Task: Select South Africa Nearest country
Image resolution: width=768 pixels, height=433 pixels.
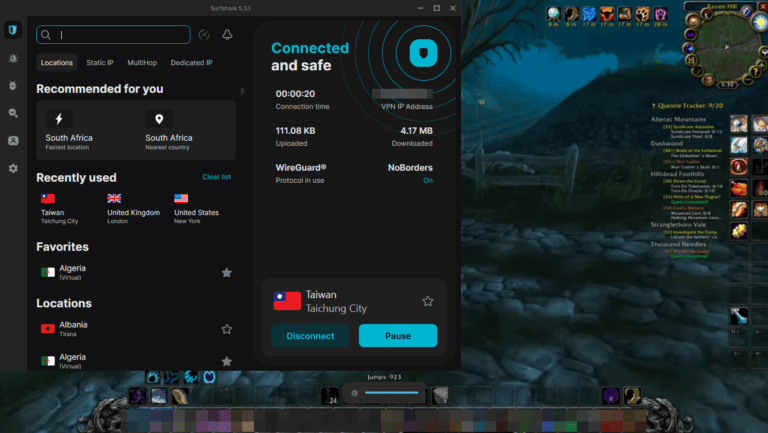Action: 169,130
